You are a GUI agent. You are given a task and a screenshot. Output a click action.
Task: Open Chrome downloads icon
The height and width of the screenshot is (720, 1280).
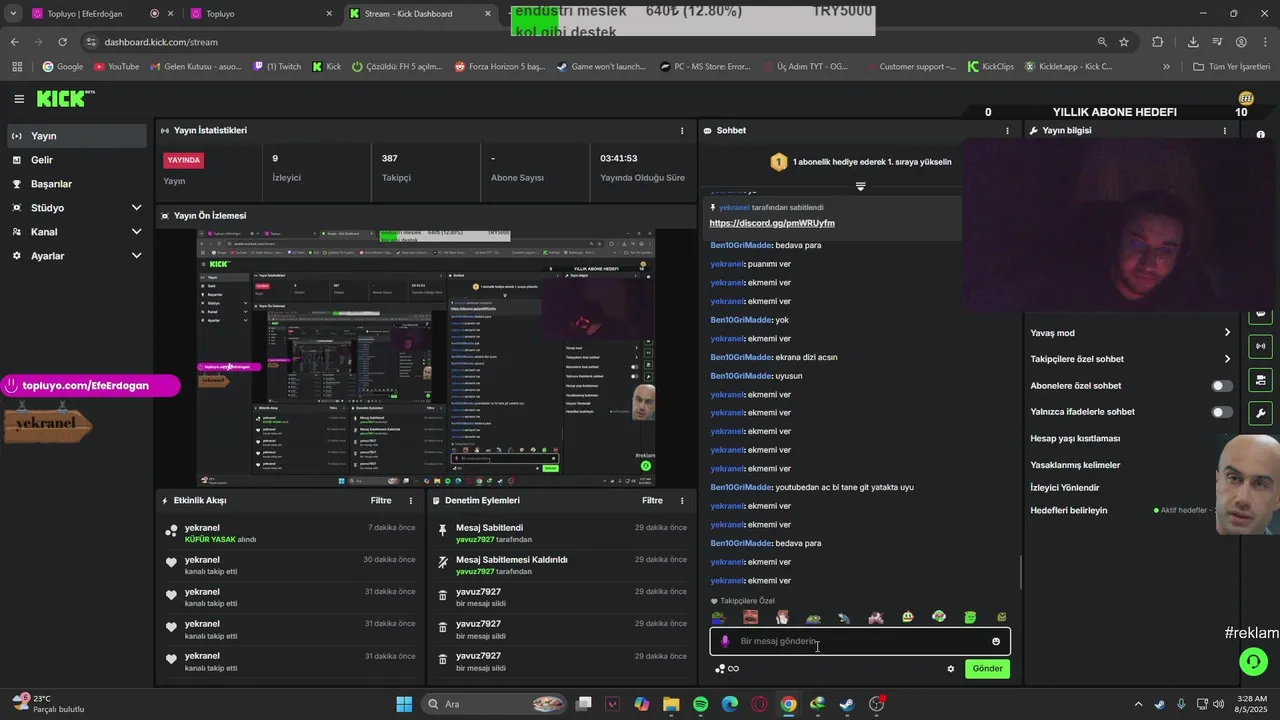(1193, 42)
